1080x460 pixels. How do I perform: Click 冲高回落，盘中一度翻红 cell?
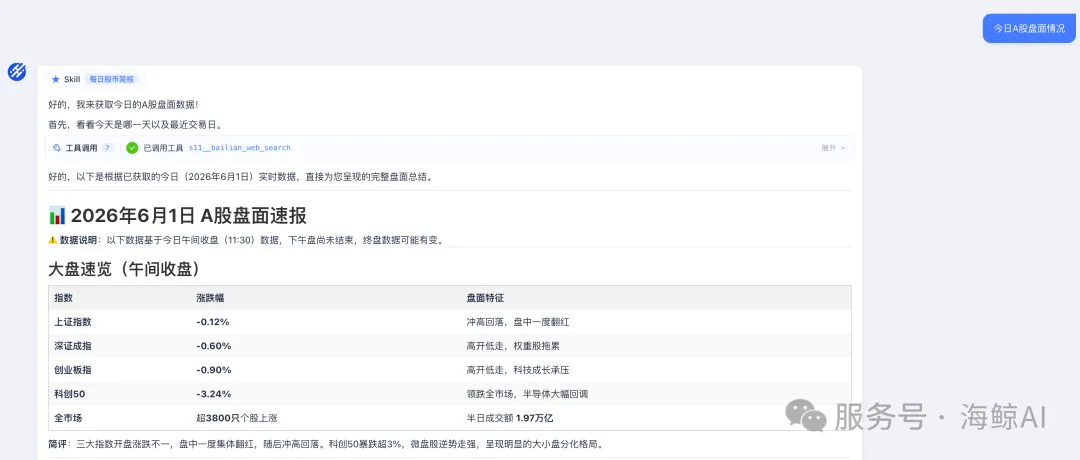coord(517,322)
